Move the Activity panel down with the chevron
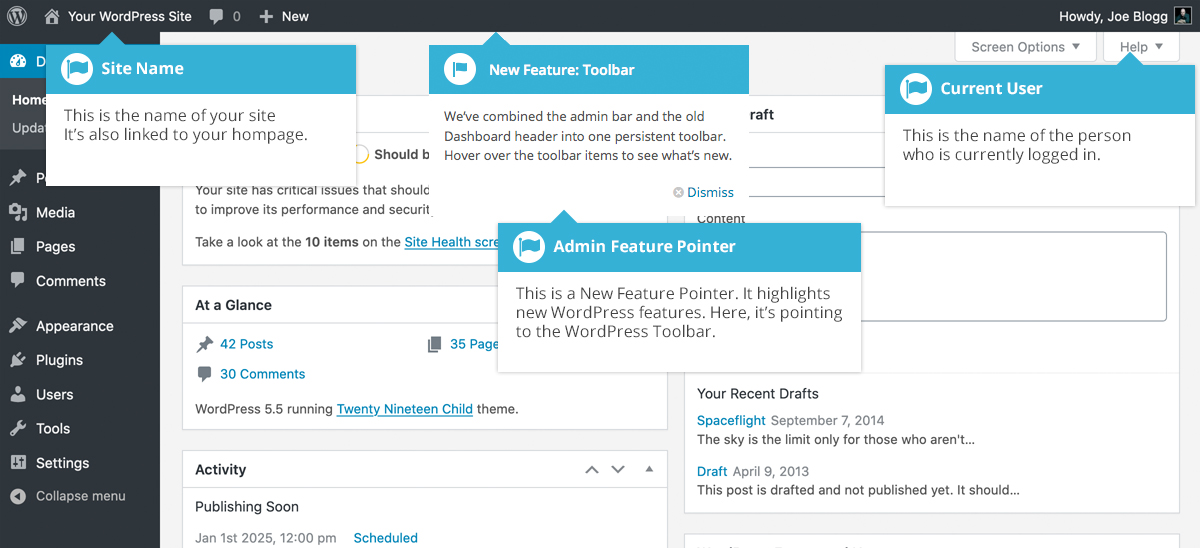Image resolution: width=1200 pixels, height=548 pixels. point(618,469)
